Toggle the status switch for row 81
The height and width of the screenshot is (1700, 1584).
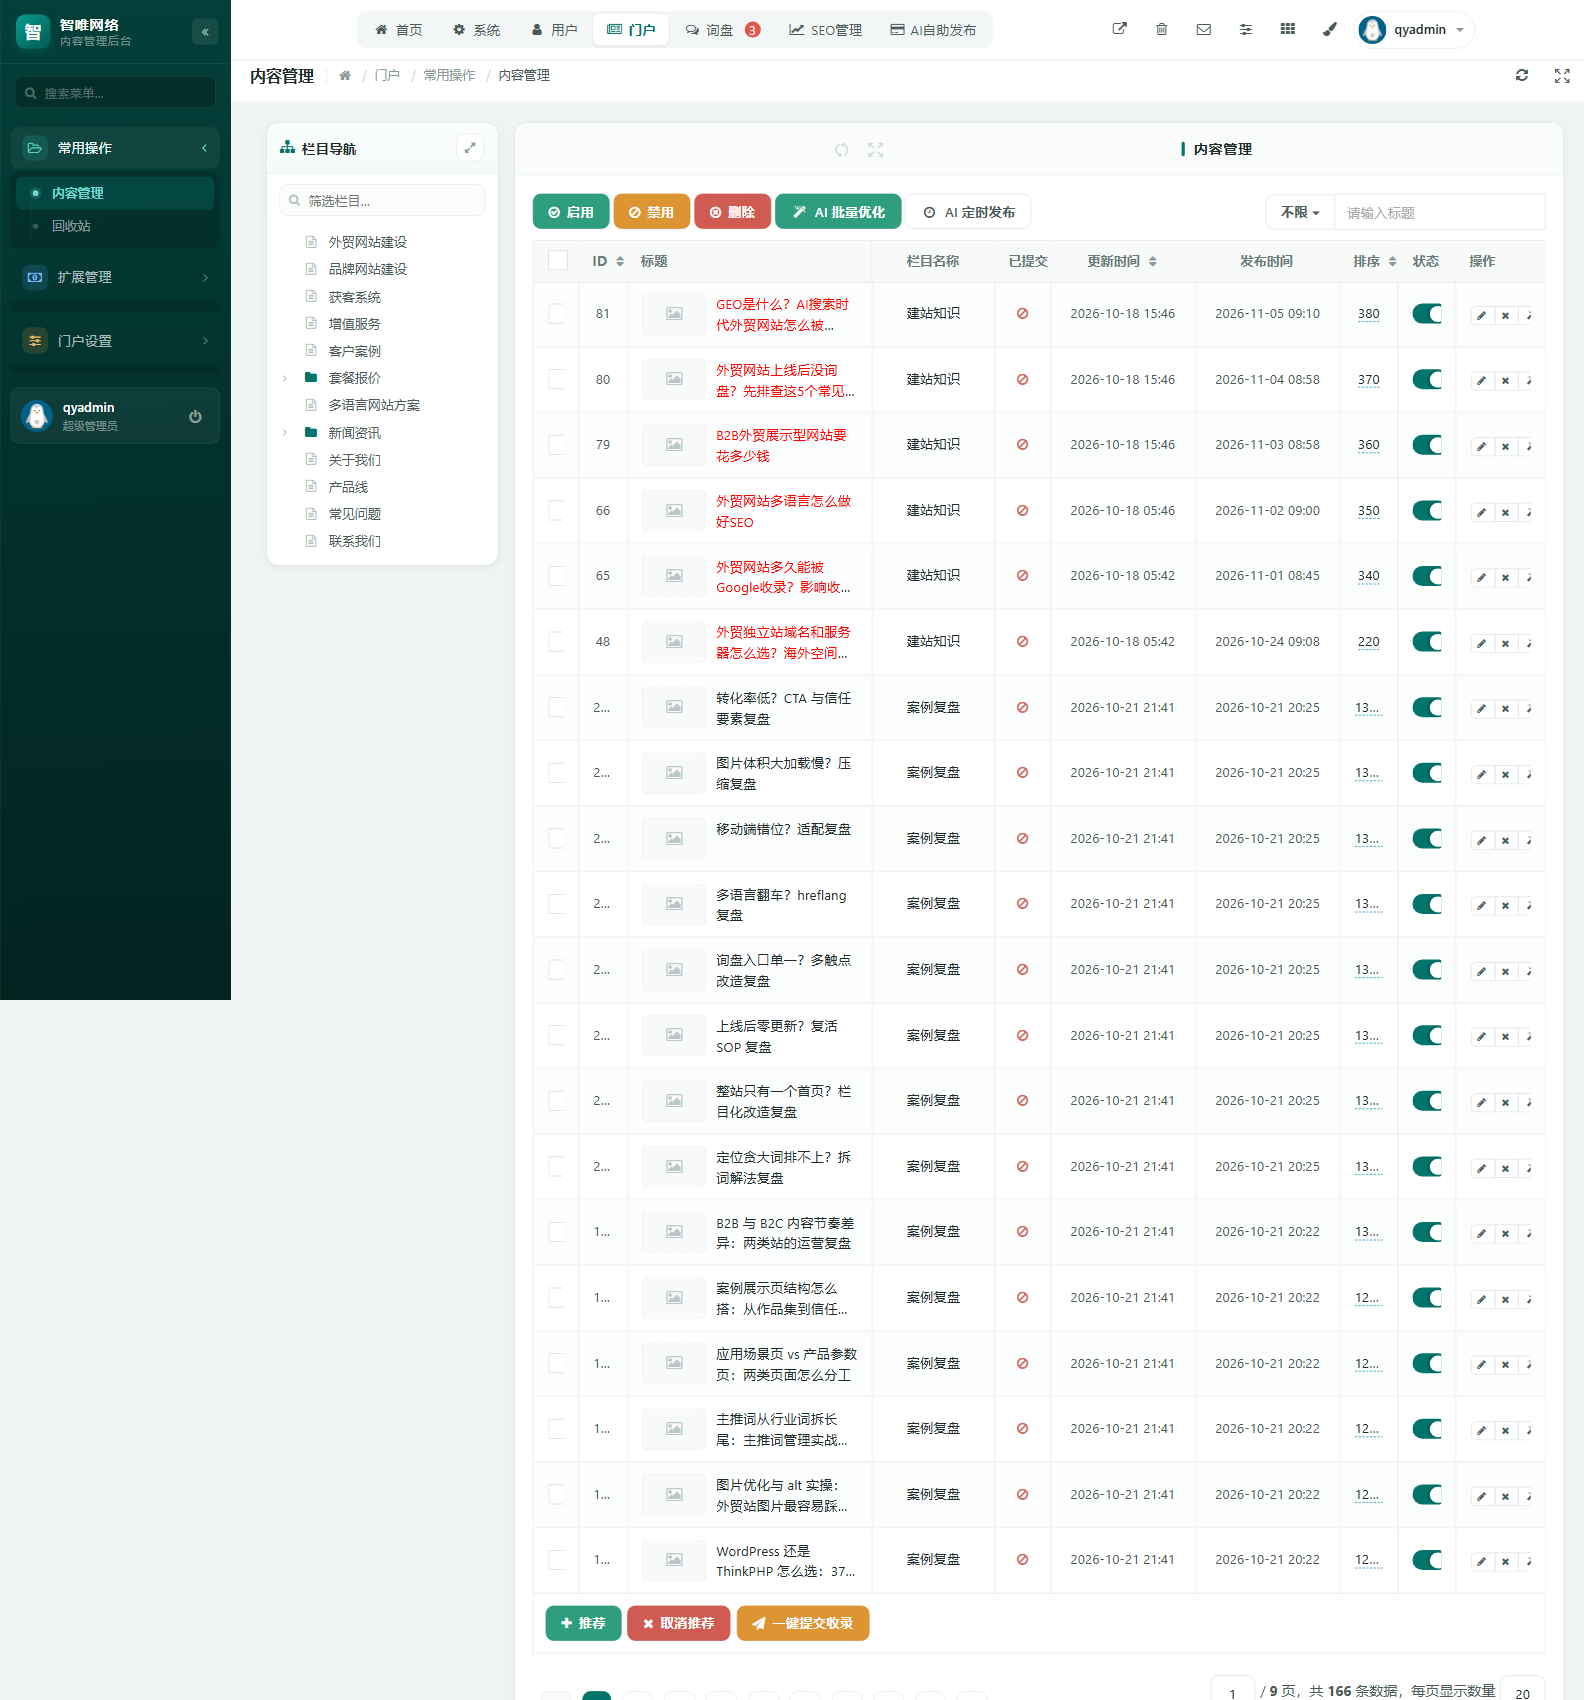tap(1427, 313)
